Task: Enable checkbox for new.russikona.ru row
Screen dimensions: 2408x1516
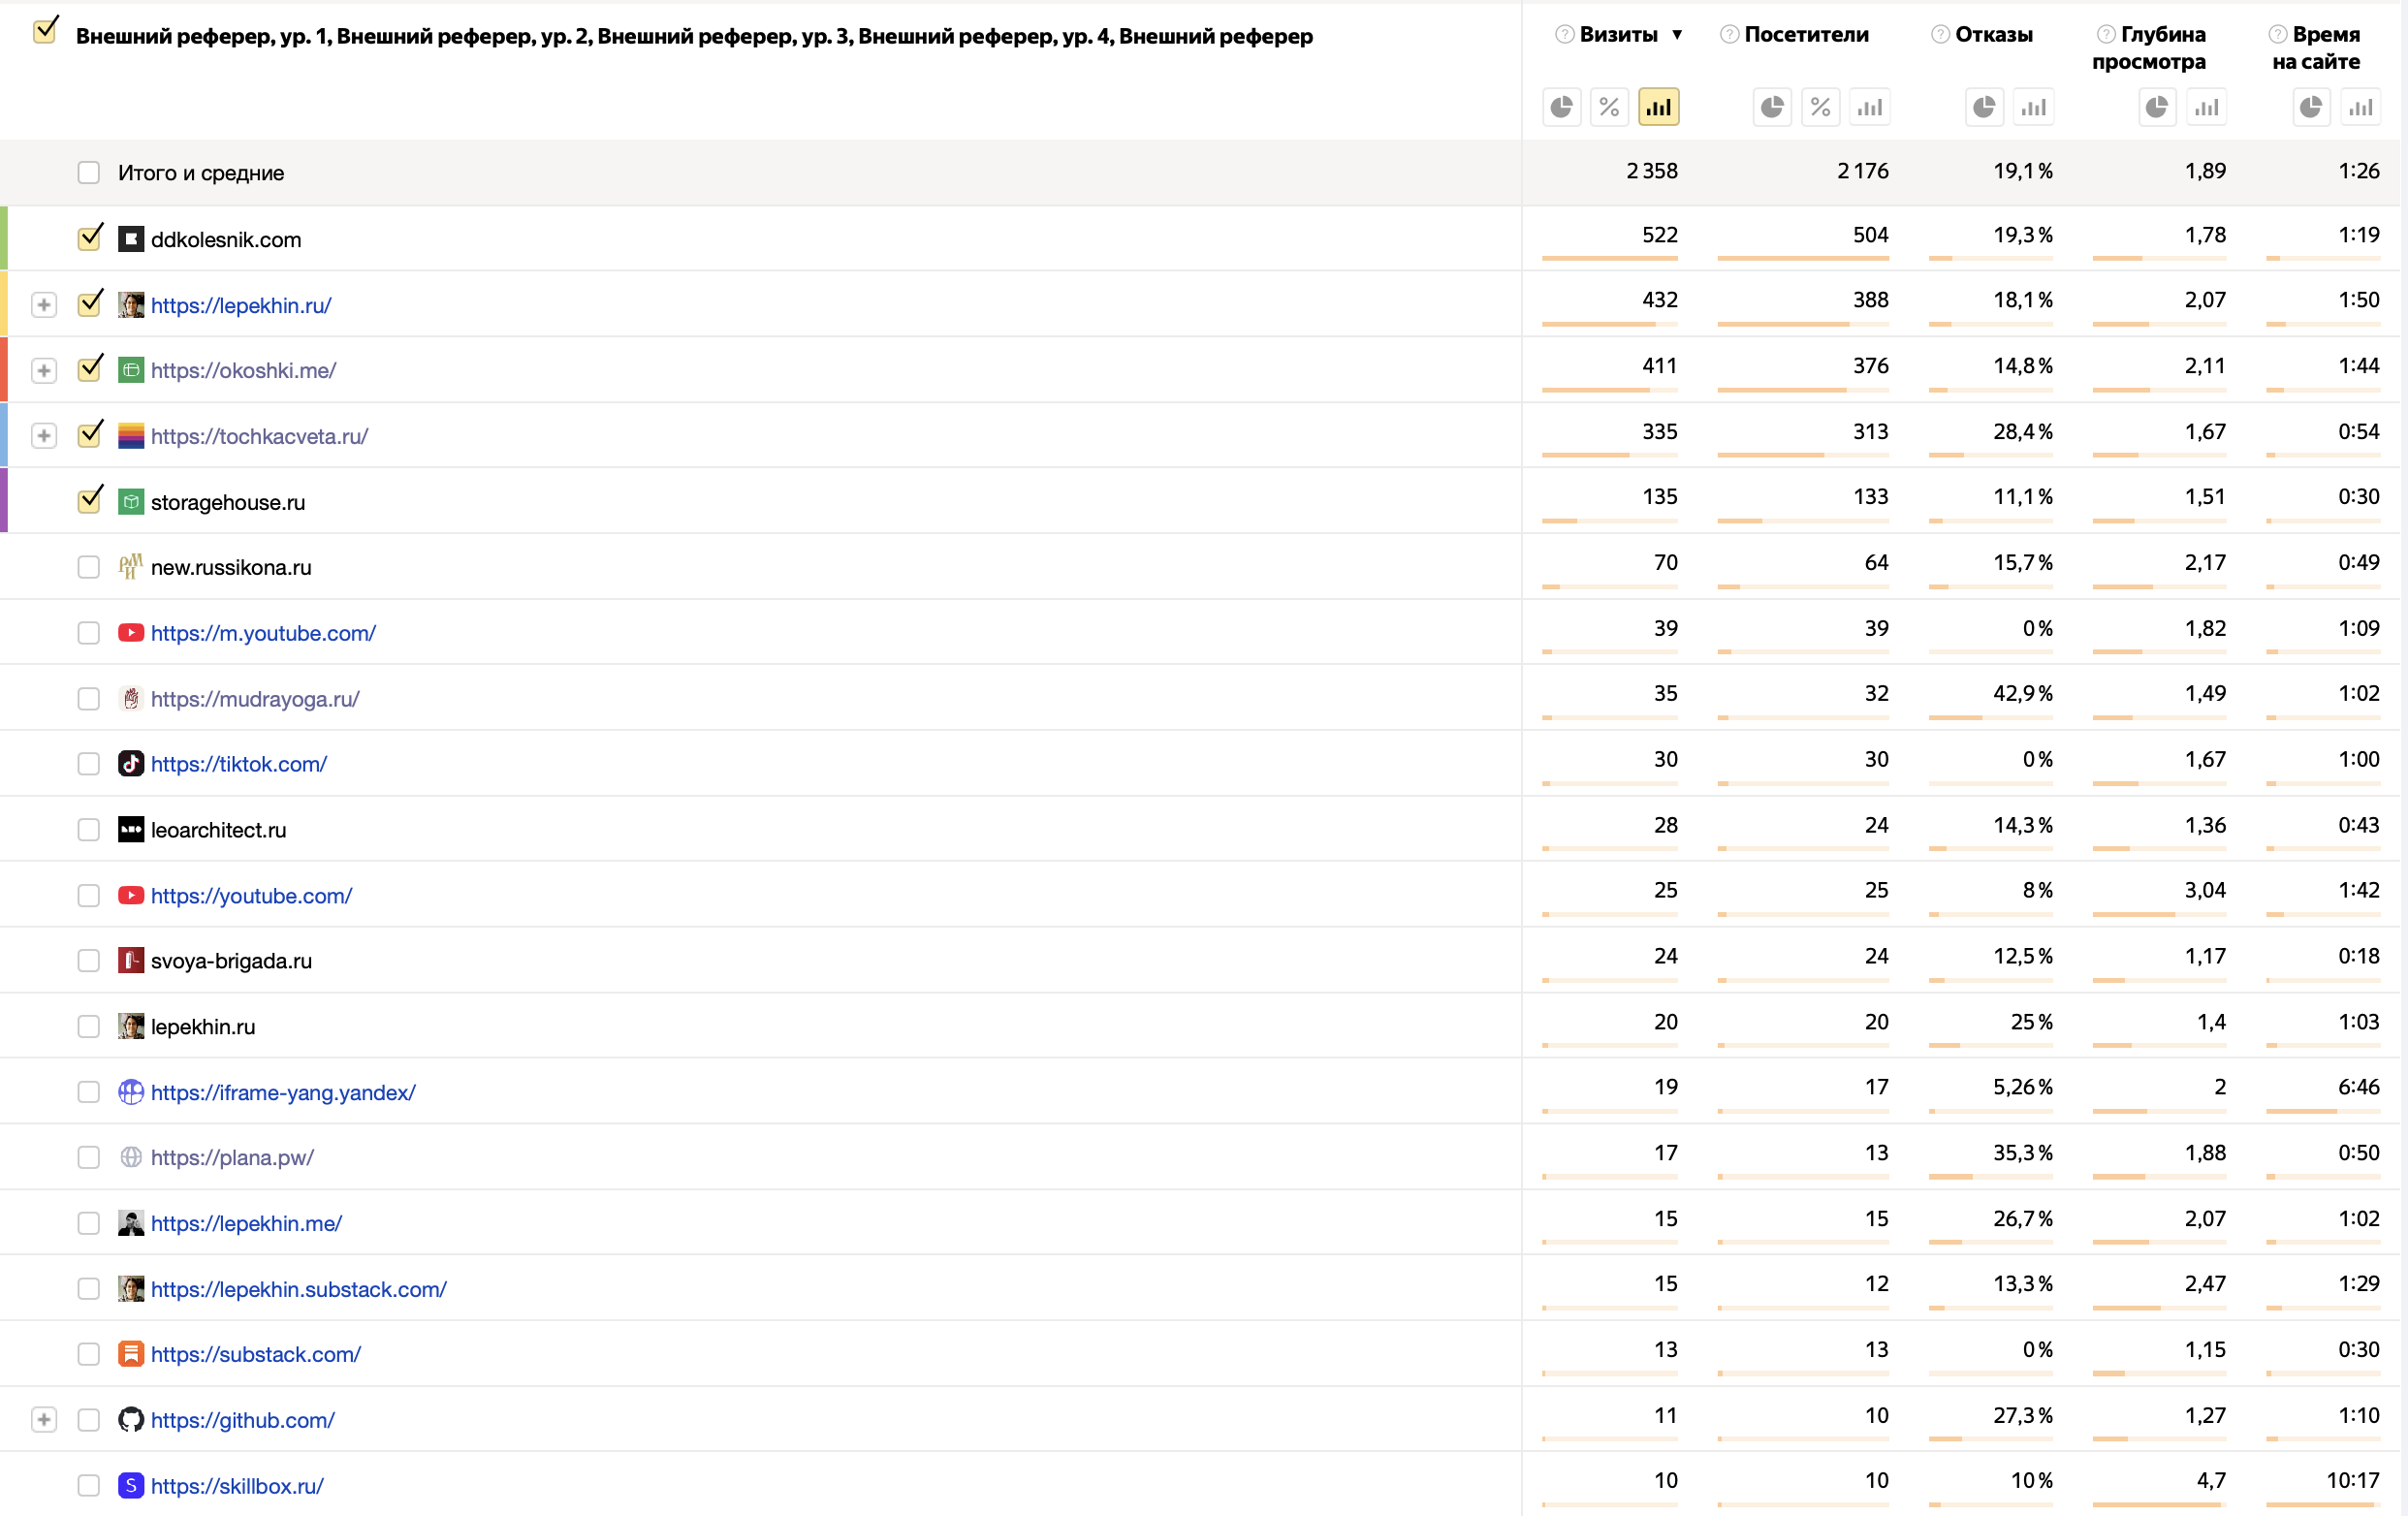Action: 89,567
